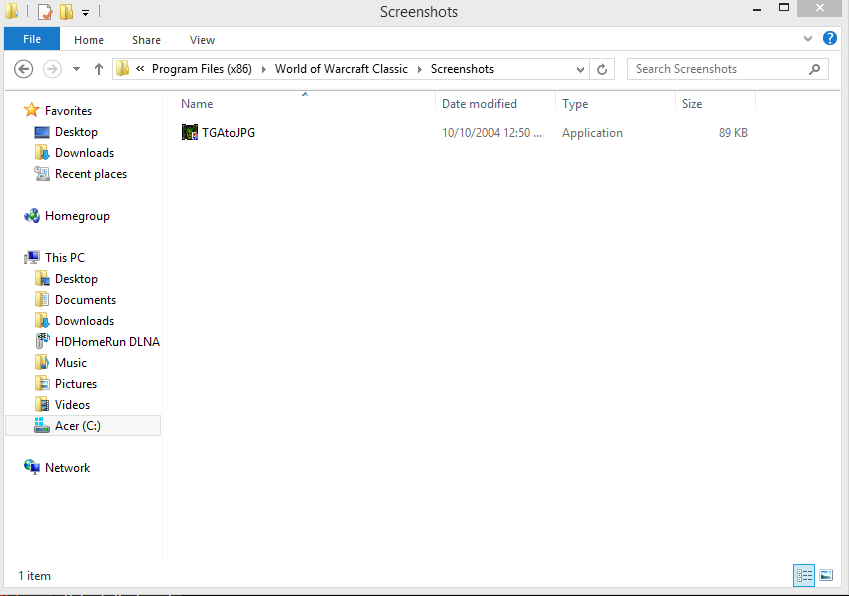Viewport: 849px width, 596px height.
Task: Click the Favorites star icon
Action: (x=32, y=110)
